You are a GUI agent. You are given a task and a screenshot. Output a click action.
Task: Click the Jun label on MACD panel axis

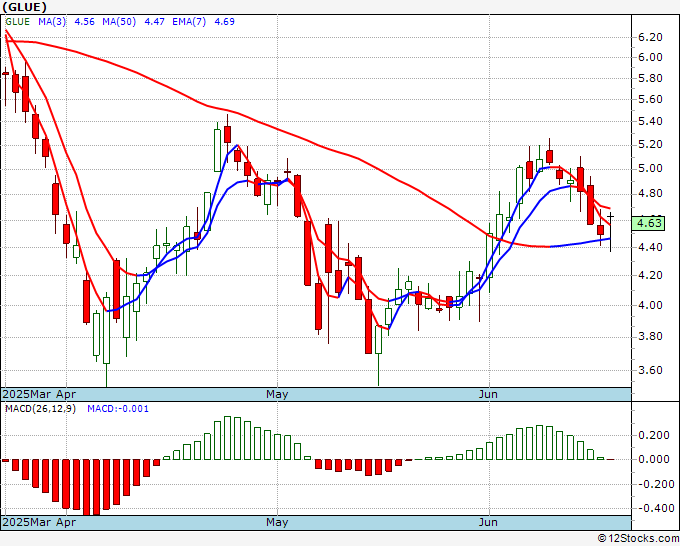point(488,522)
